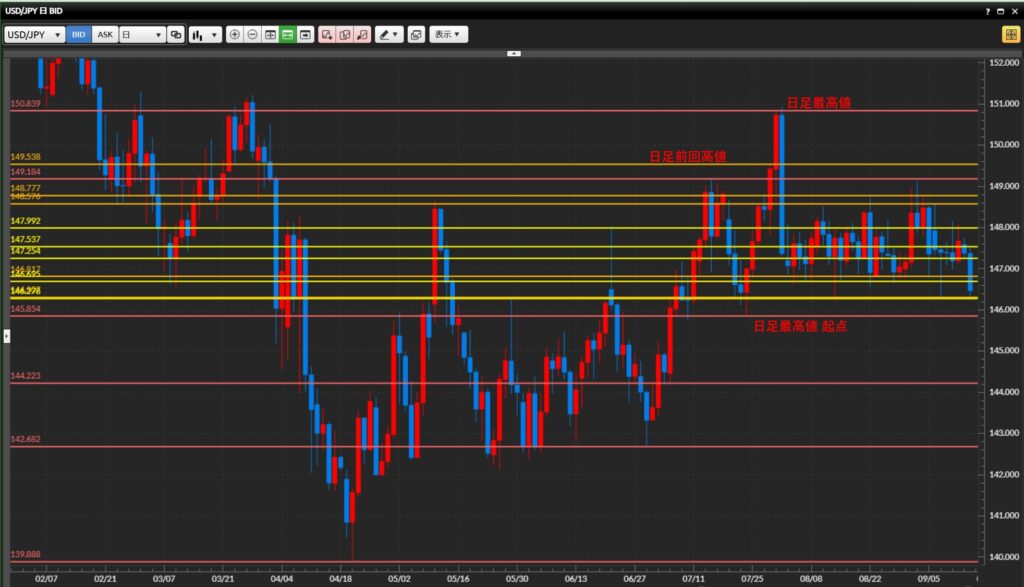Image resolution: width=1024 pixels, height=587 pixels.
Task: Click the first pink indicator add icon
Action: point(326,35)
